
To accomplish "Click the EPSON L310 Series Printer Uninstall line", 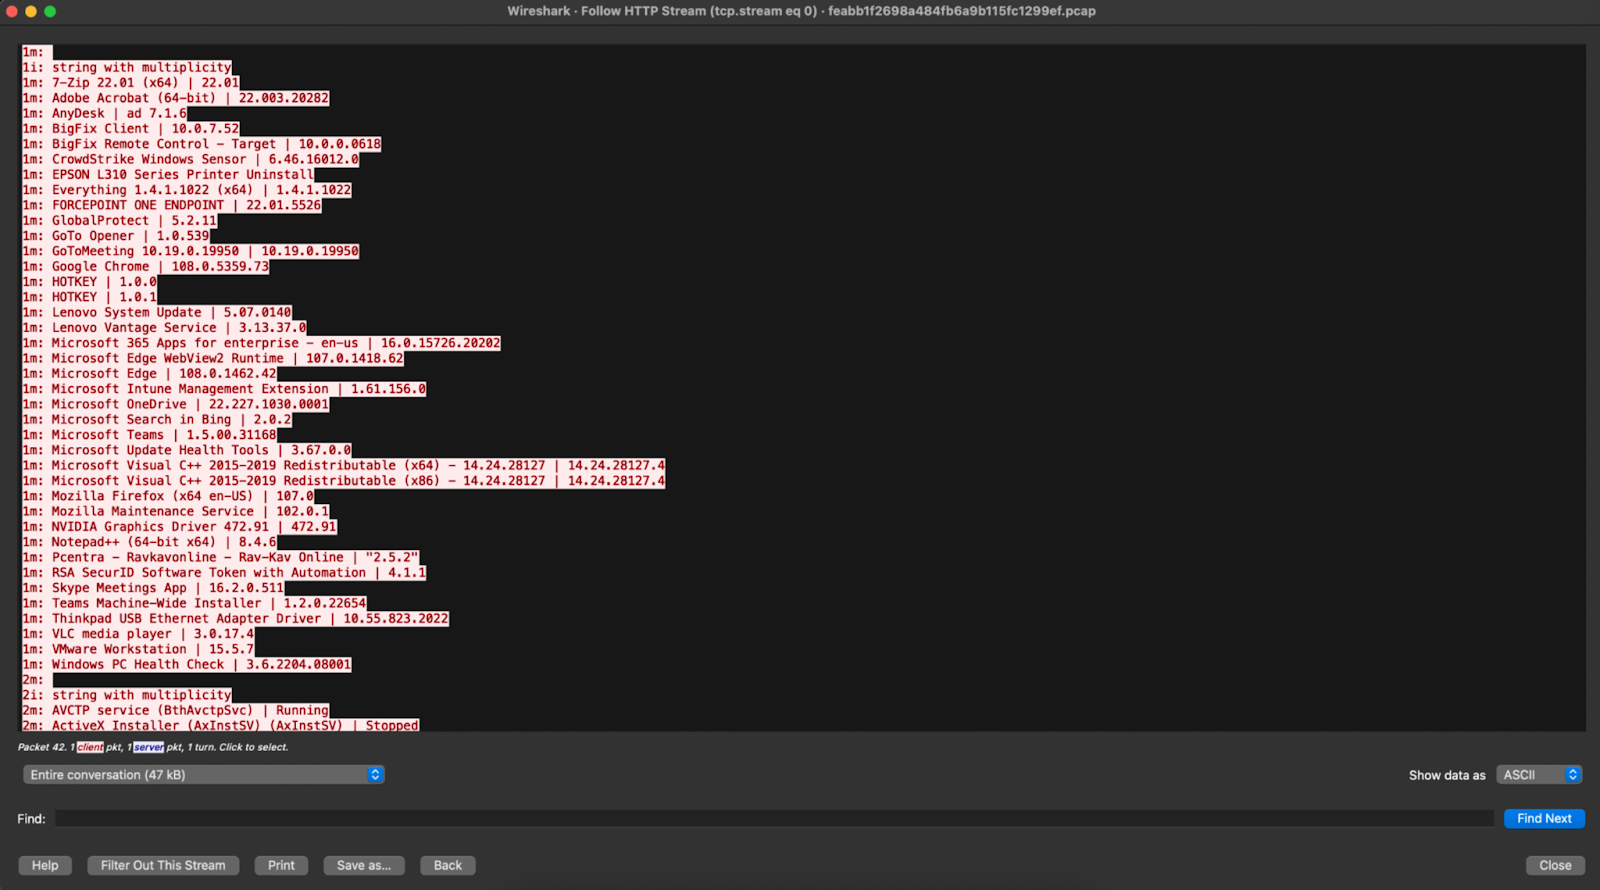I will 168,175.
